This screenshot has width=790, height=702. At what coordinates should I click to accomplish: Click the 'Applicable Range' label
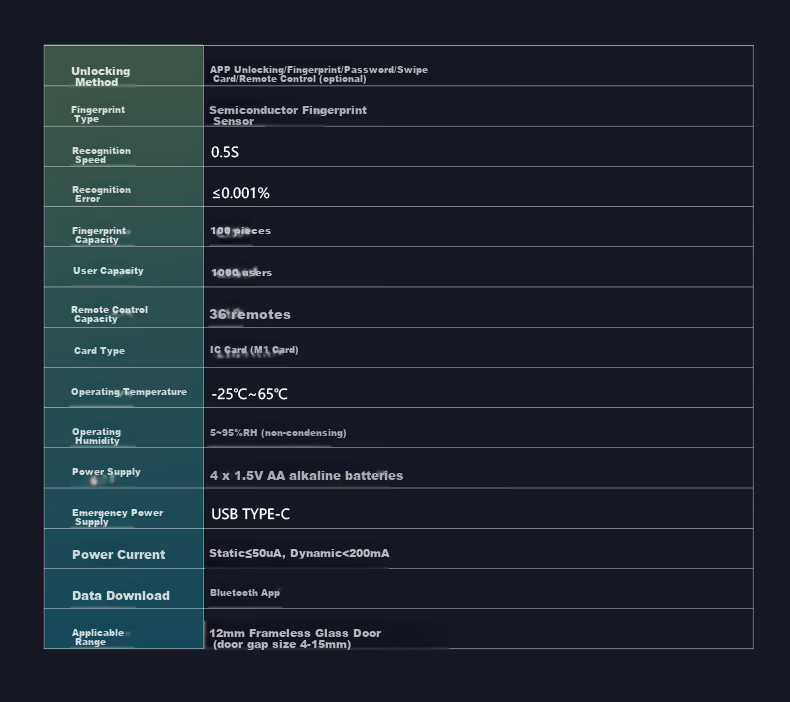[98, 637]
